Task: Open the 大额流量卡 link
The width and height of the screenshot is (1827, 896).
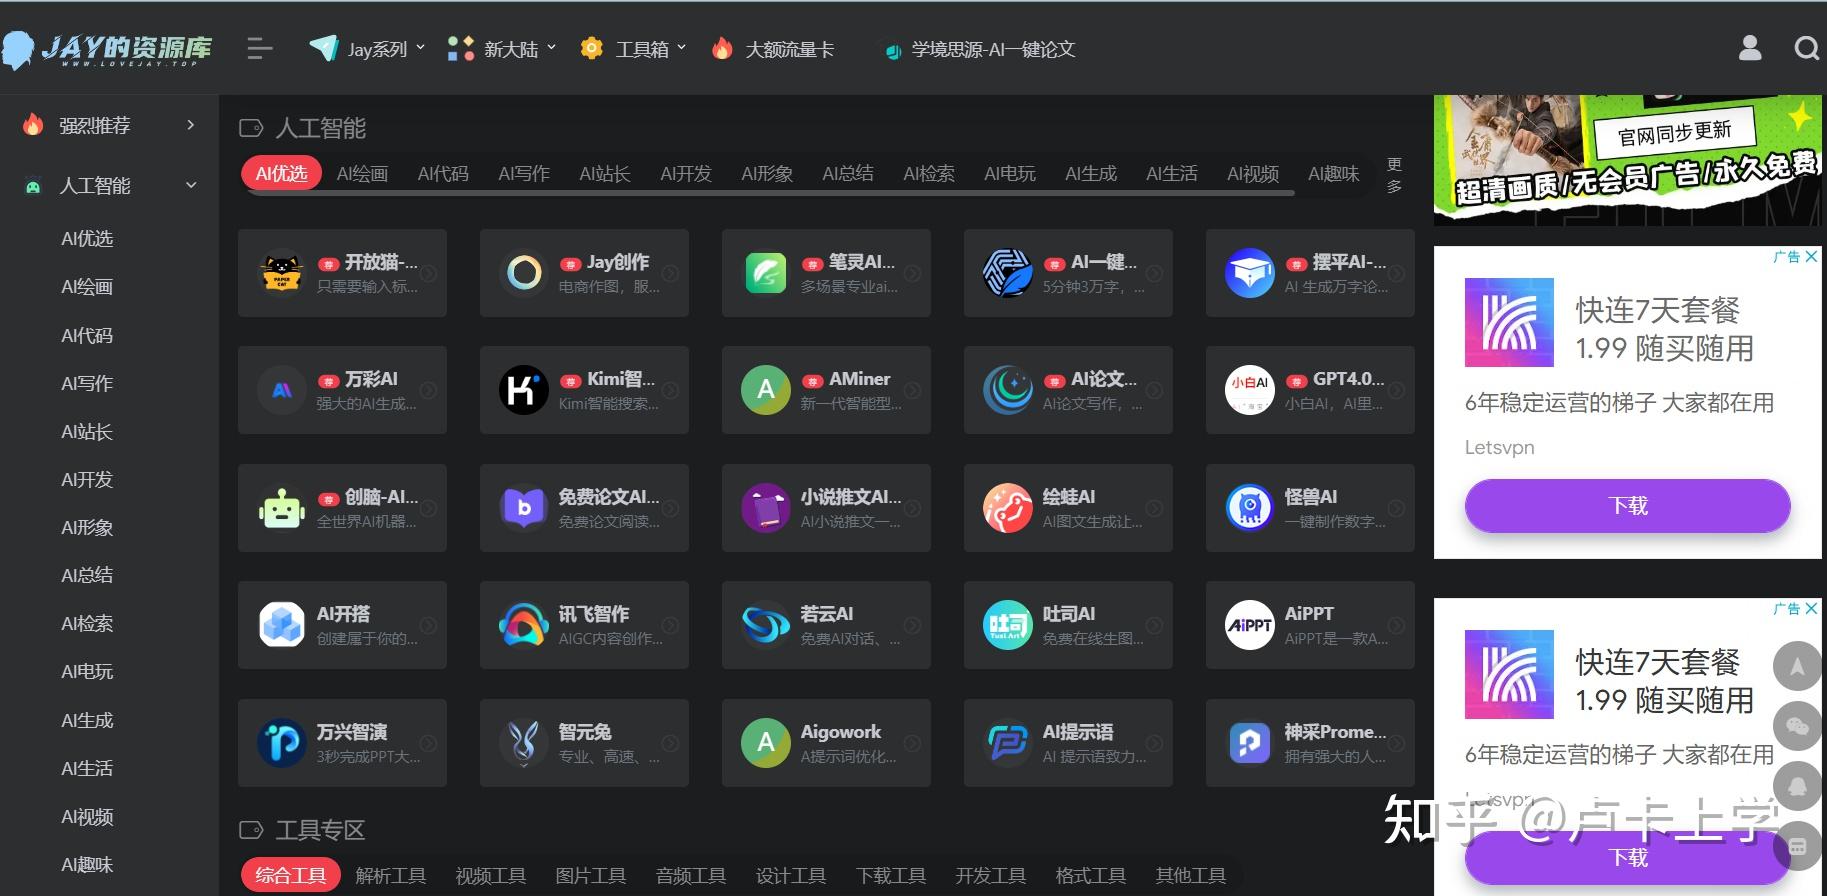Action: coord(772,49)
